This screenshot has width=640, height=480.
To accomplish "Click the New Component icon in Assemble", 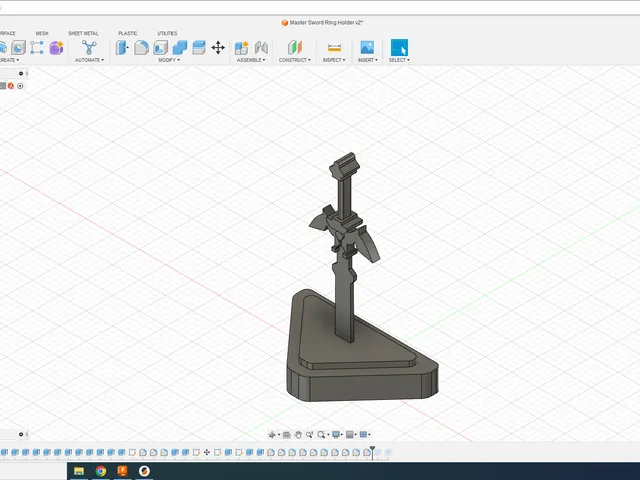I will click(x=241, y=48).
